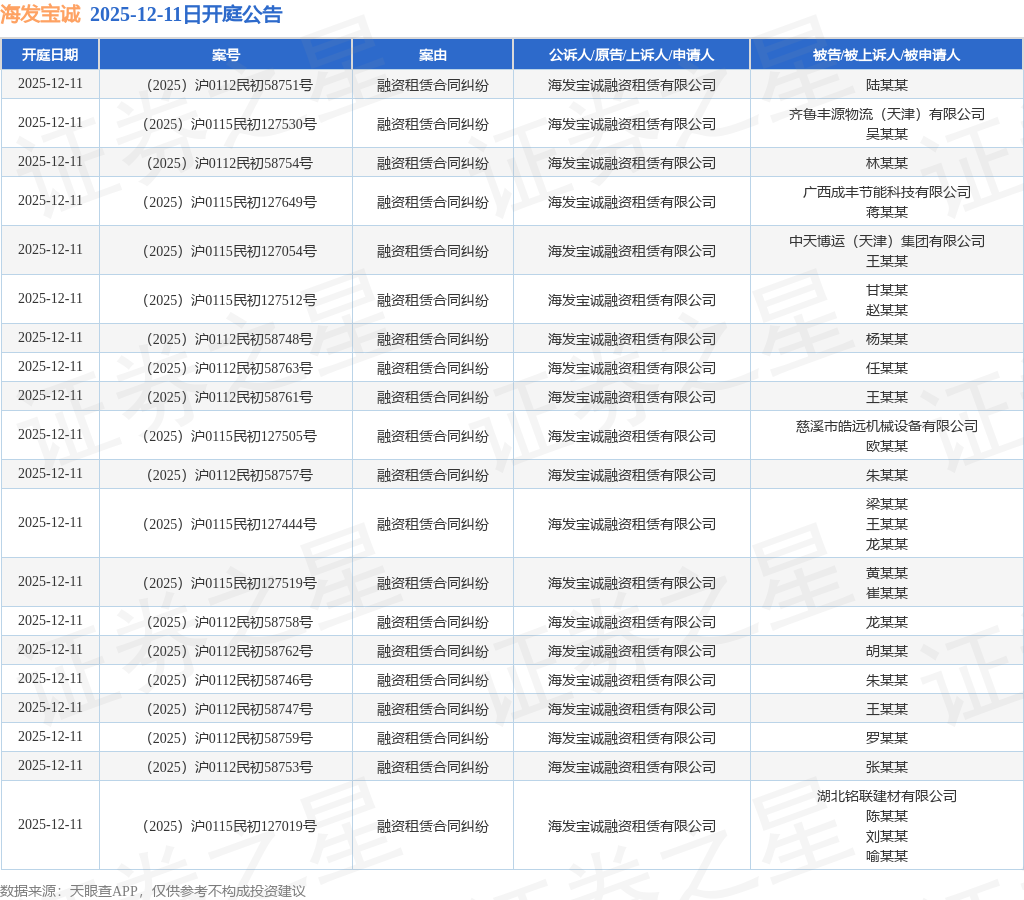This screenshot has width=1024, height=900.
Task: Click 融资租赁合同纠纷 in the 127444号 row
Action: [x=432, y=524]
